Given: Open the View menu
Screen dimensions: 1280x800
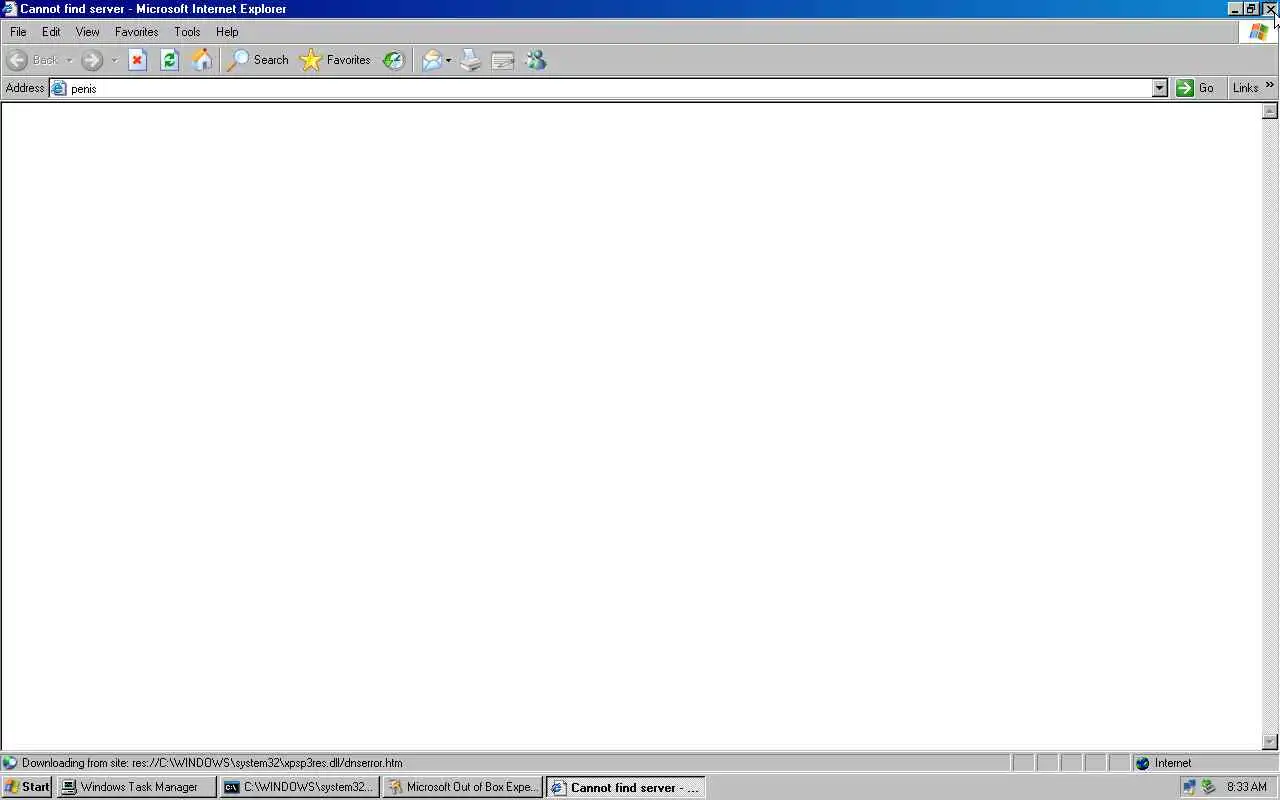Looking at the screenshot, I should point(88,32).
